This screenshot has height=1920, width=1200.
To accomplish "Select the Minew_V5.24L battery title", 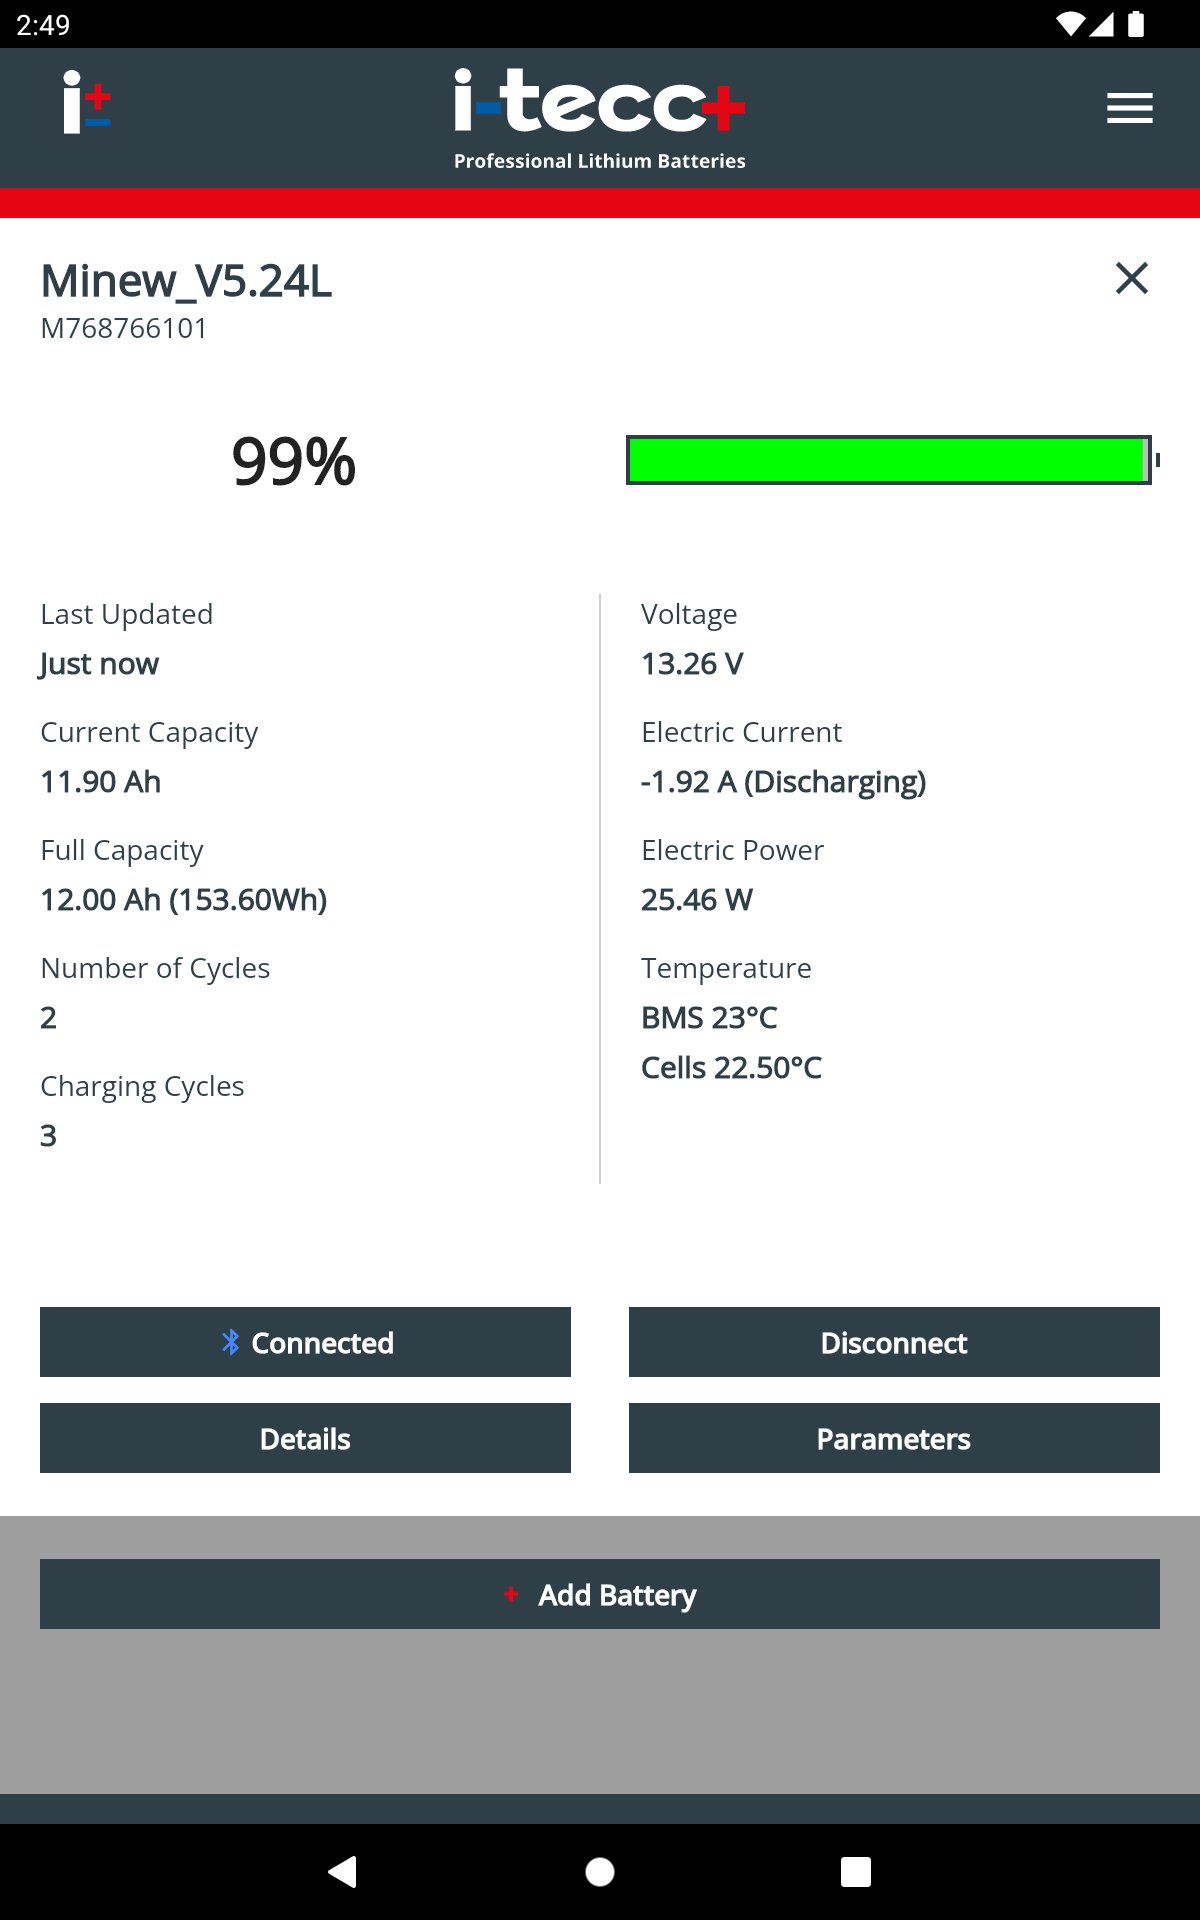I will tap(186, 281).
